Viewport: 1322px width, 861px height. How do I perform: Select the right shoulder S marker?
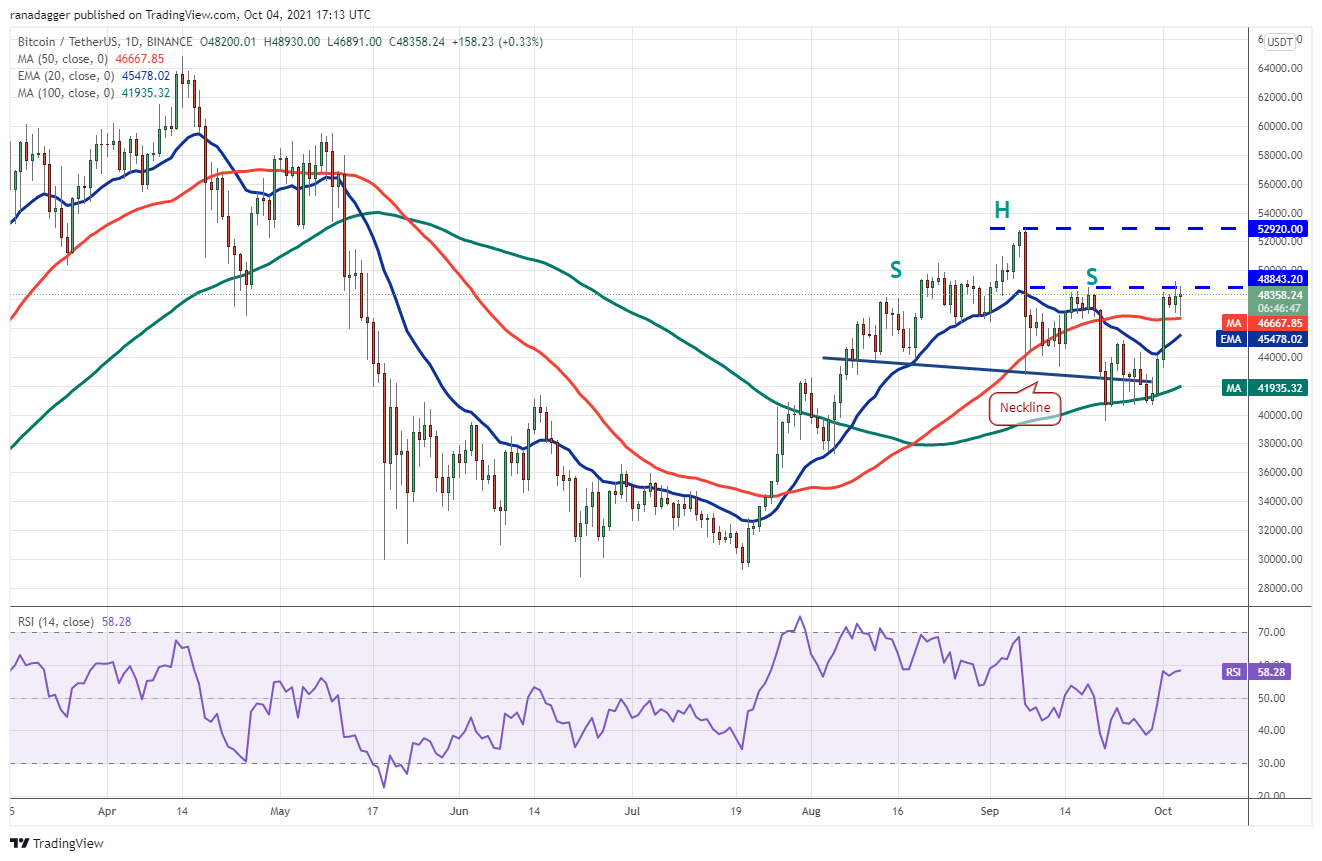point(1093,275)
